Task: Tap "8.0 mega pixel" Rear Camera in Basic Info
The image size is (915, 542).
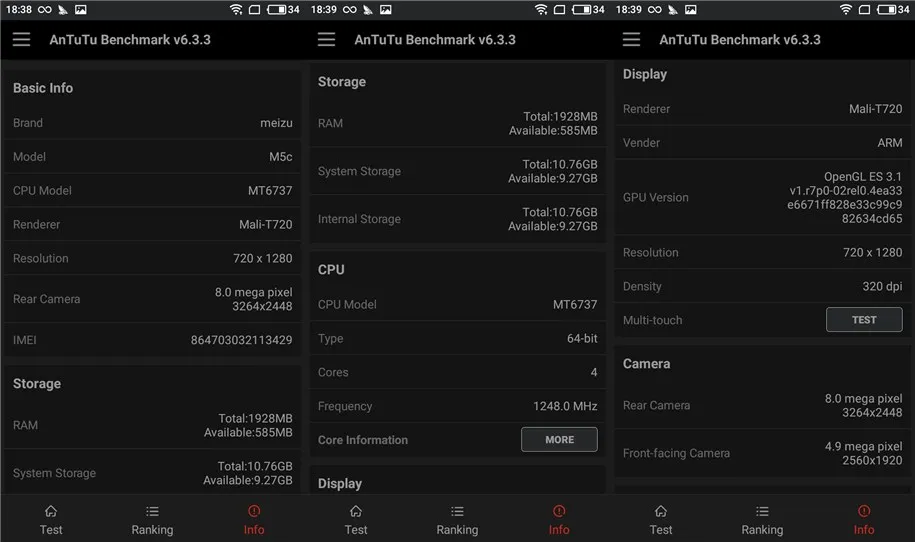Action: click(x=253, y=292)
